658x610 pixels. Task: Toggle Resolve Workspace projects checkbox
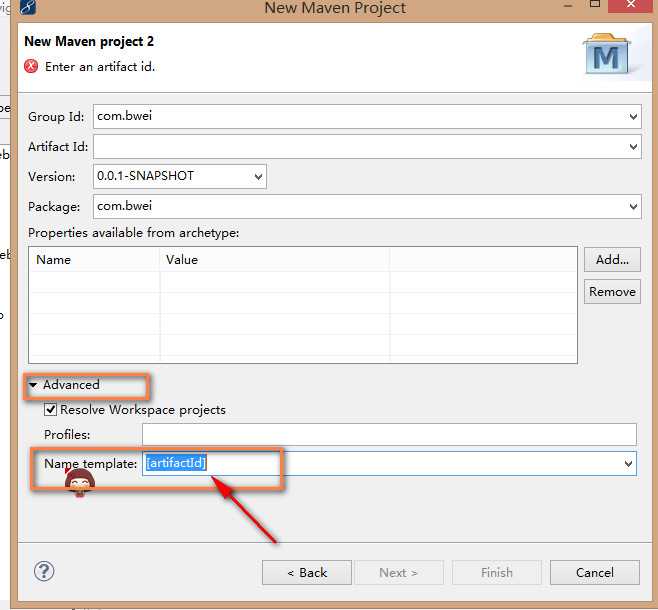click(x=50, y=409)
